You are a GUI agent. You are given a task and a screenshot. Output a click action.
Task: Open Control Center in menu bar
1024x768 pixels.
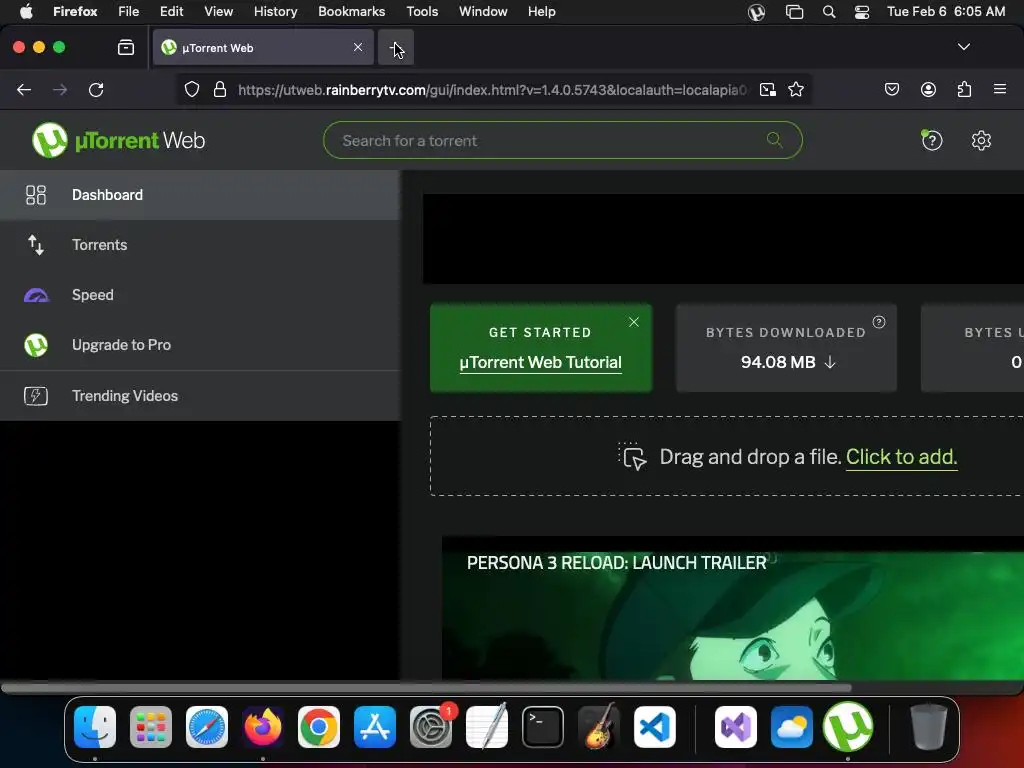861,12
